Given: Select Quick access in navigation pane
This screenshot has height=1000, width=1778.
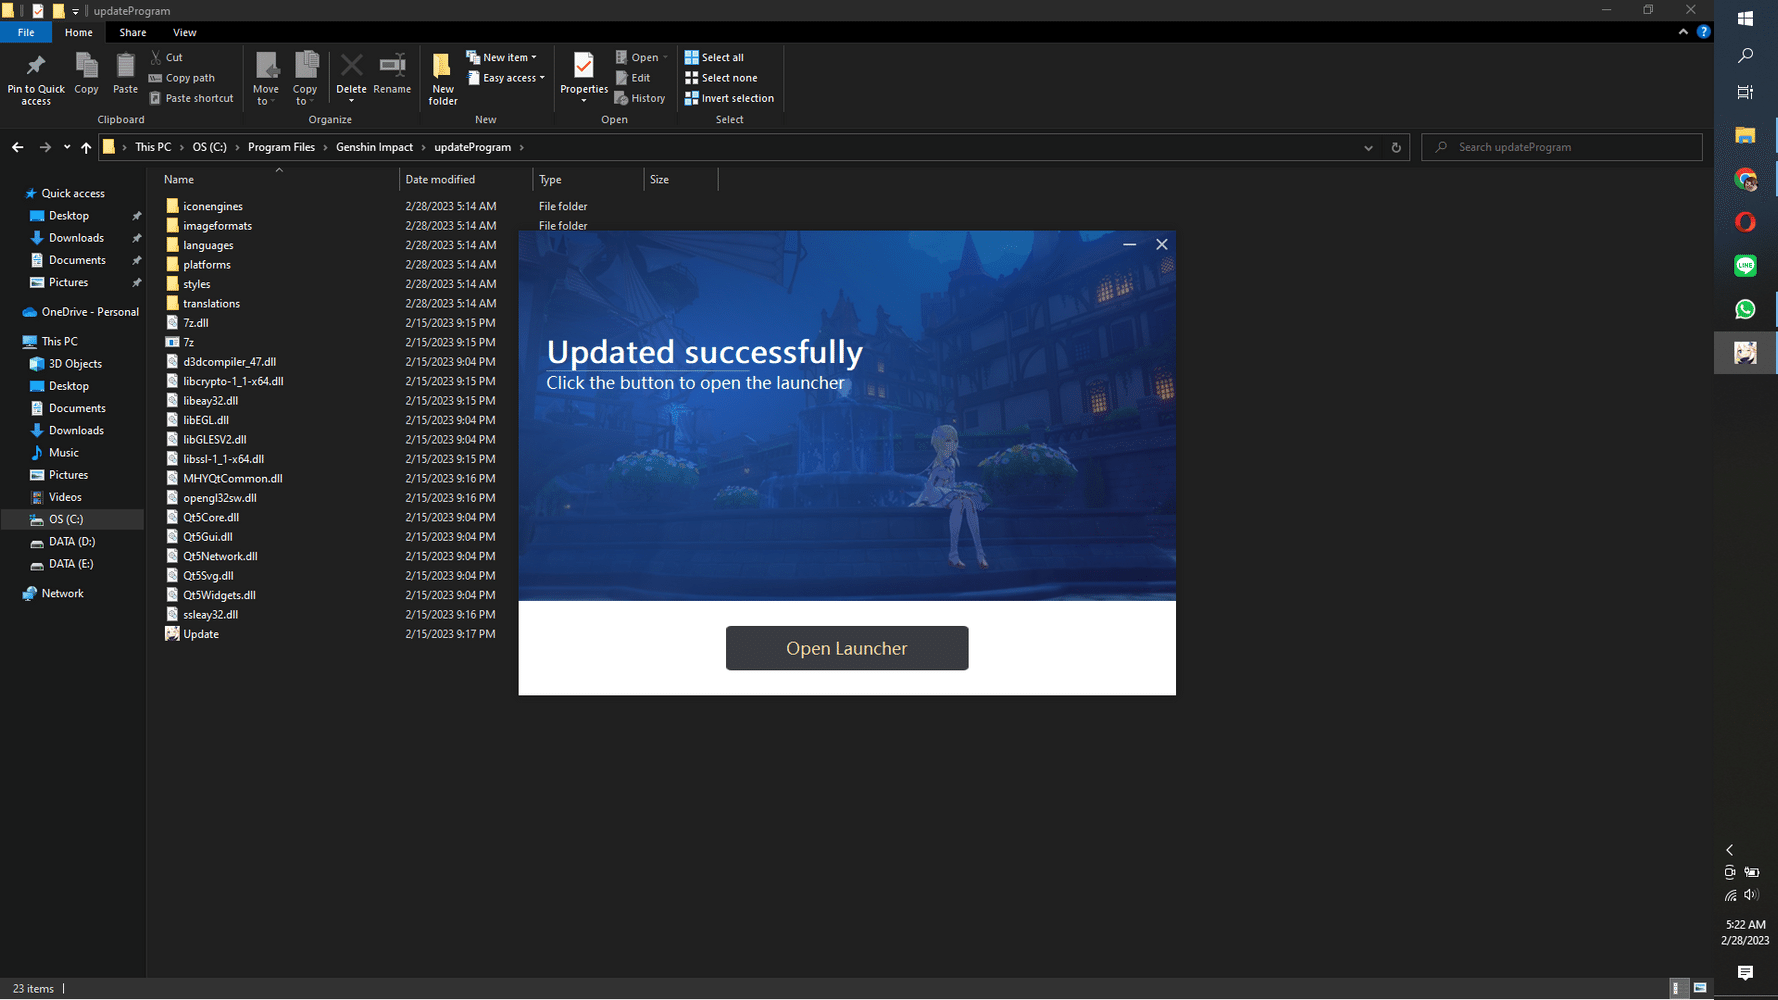Looking at the screenshot, I should click(72, 193).
